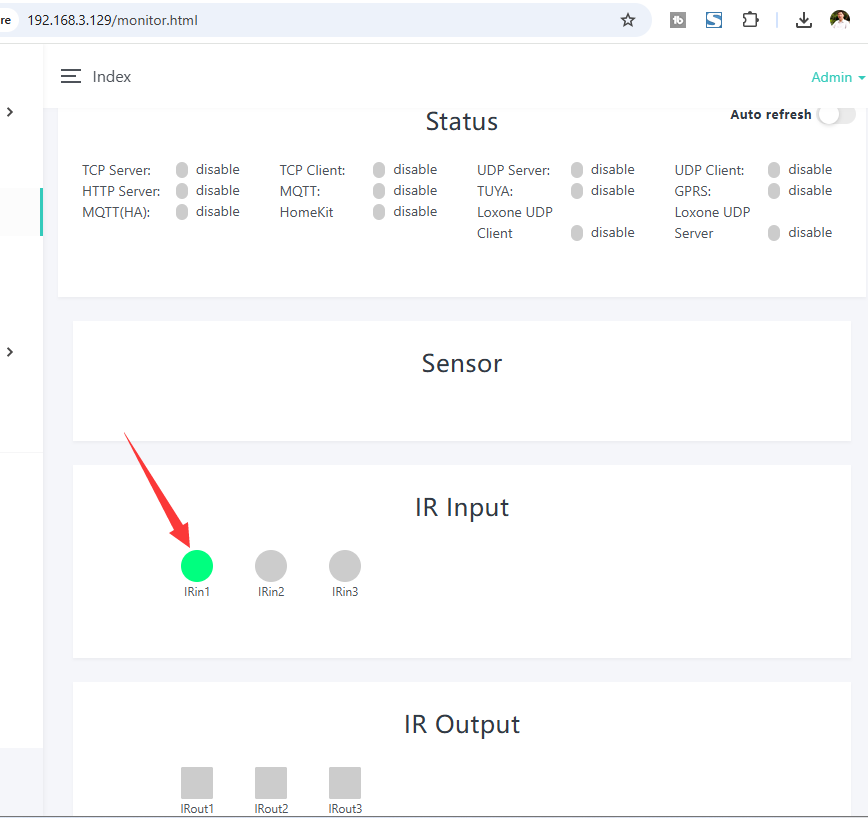
Task: Click MQTT status indicator
Action: (379, 191)
